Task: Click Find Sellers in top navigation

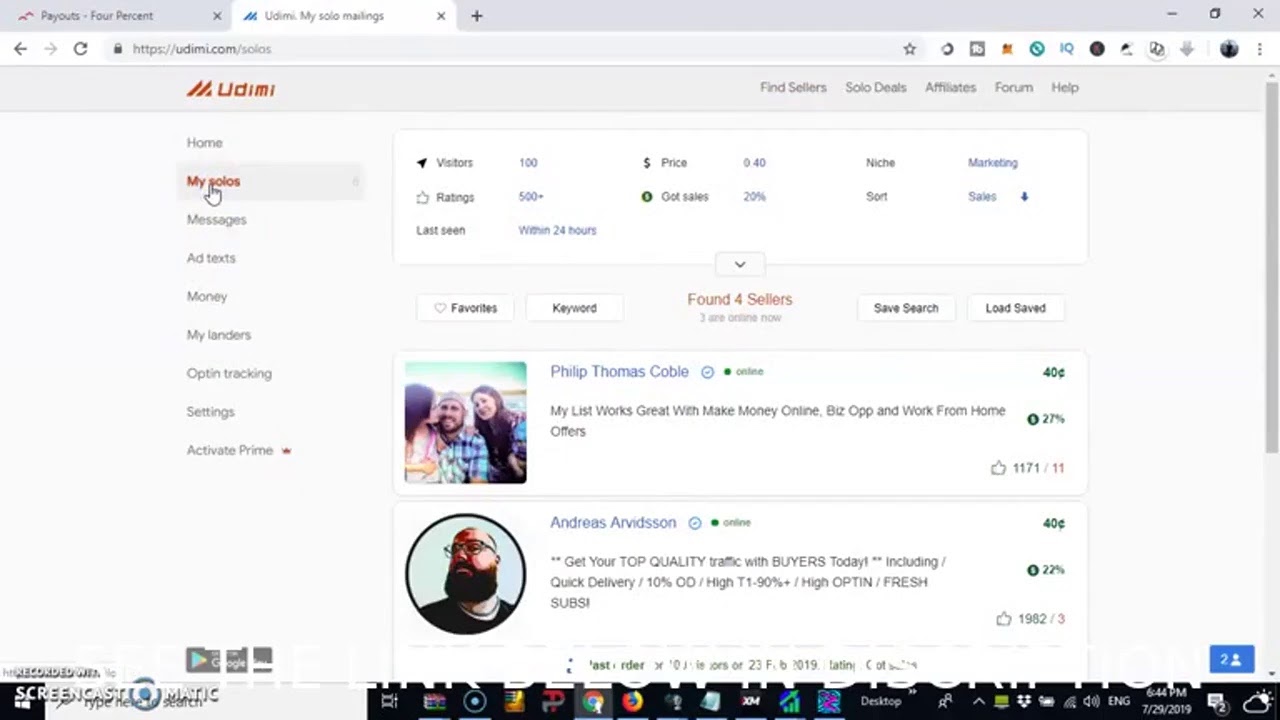Action: click(793, 88)
